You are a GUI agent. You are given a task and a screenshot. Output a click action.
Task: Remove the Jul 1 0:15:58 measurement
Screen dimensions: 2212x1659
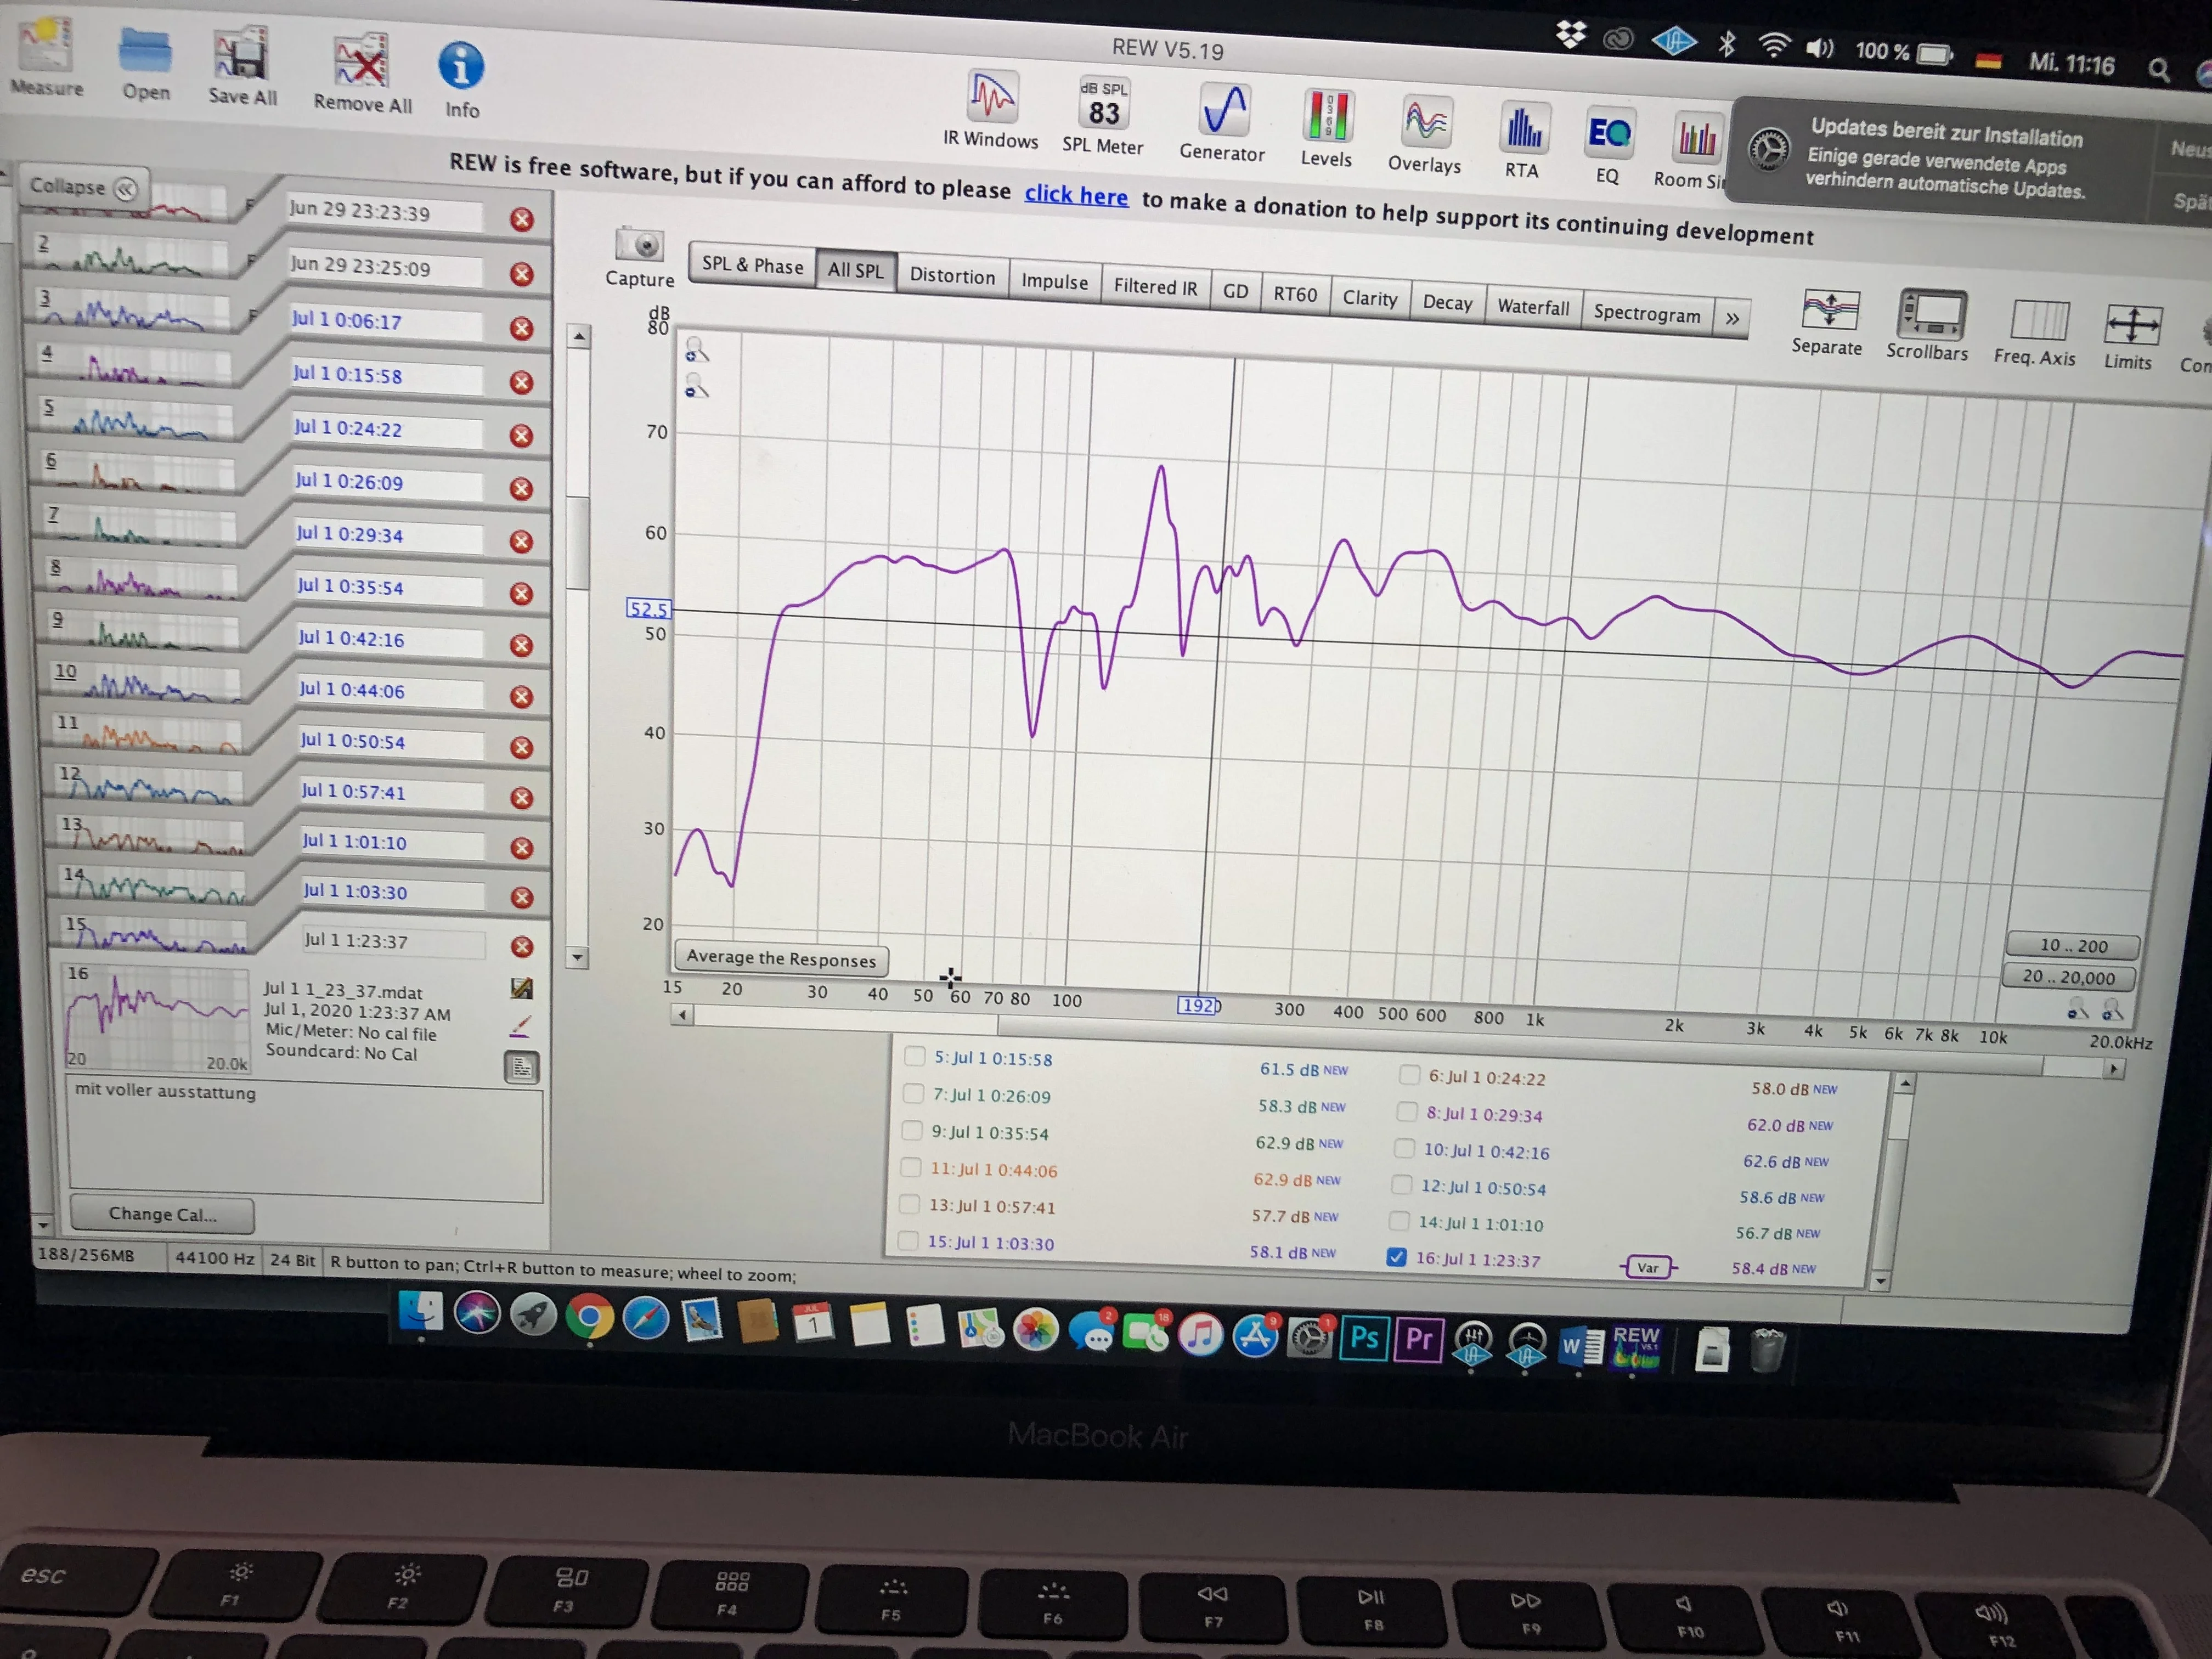[521, 382]
